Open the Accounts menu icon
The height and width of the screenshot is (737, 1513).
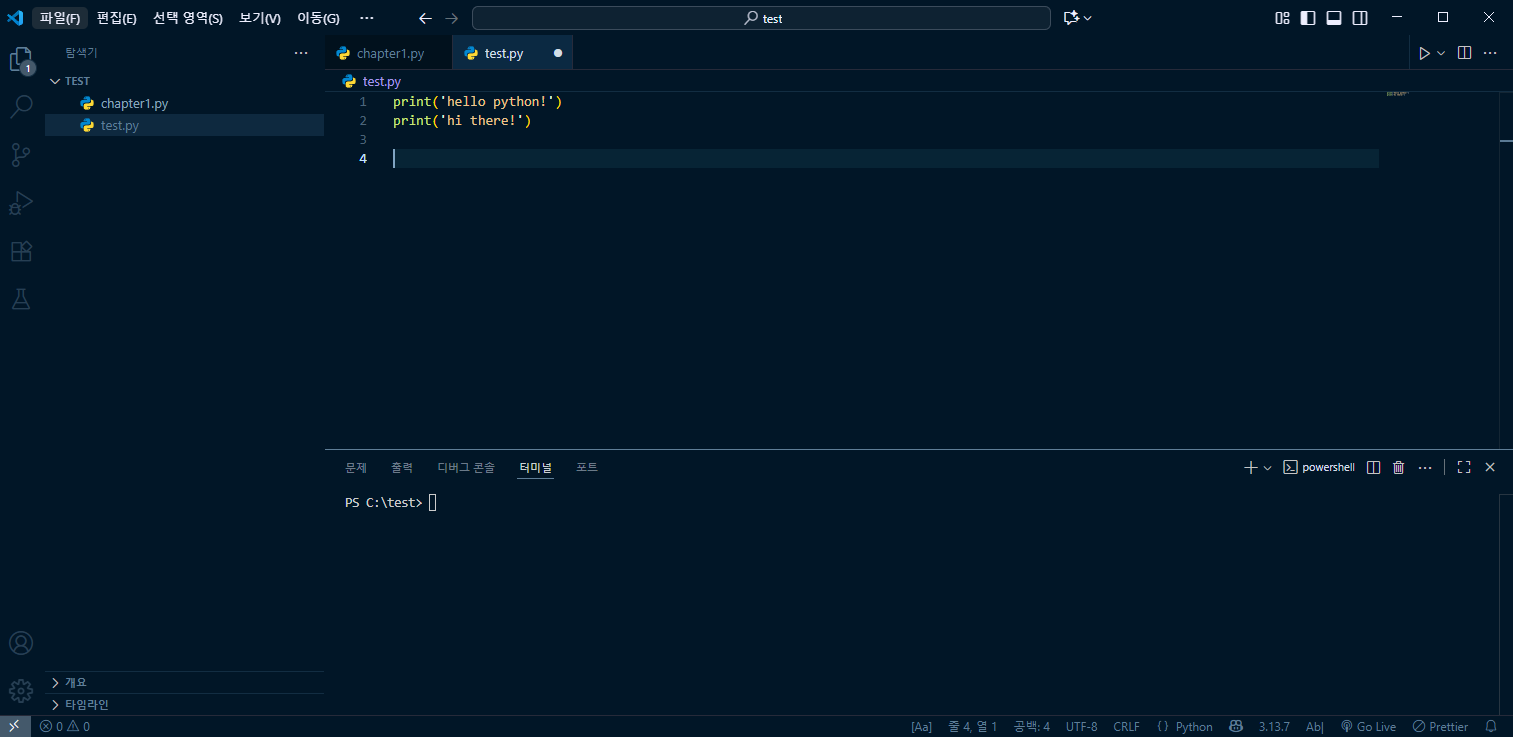21,643
